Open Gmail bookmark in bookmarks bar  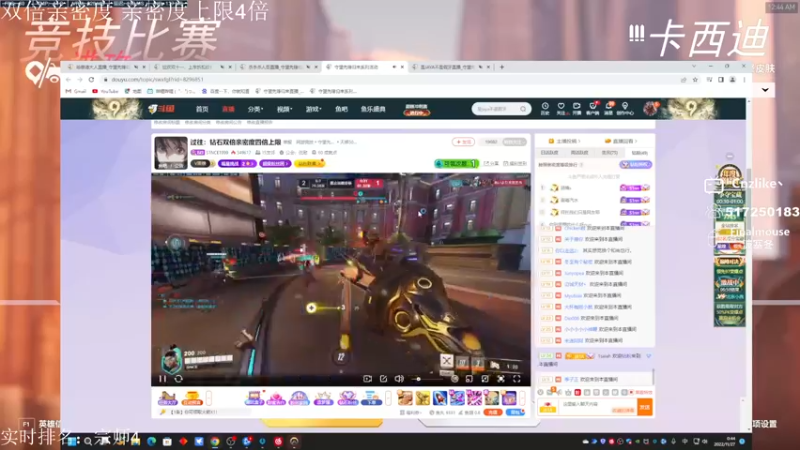(76, 91)
